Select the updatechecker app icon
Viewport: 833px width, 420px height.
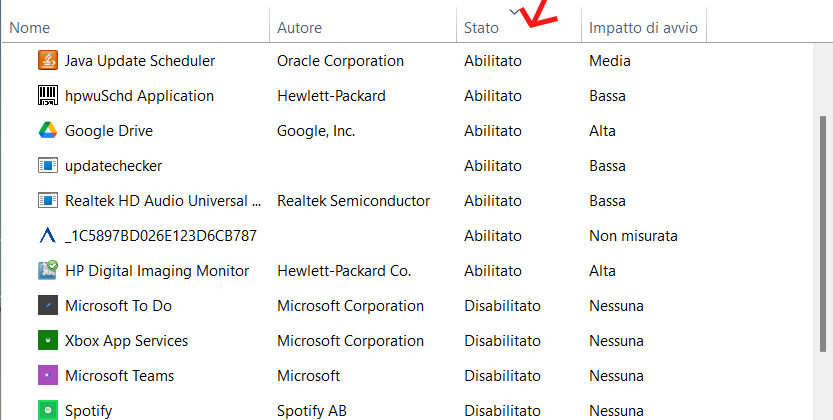point(47,166)
